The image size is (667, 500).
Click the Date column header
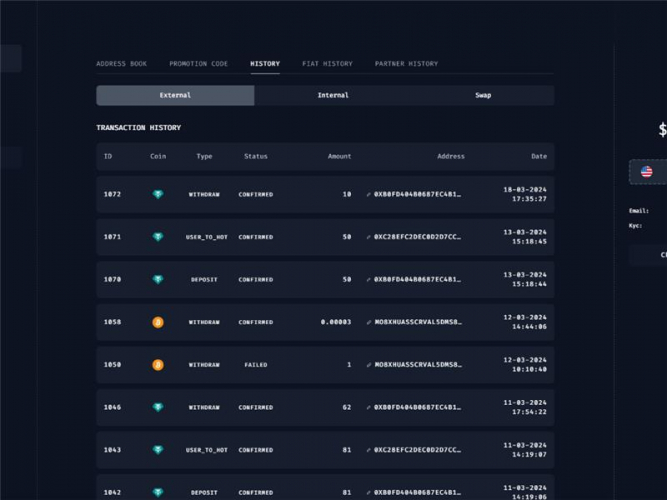click(x=539, y=156)
